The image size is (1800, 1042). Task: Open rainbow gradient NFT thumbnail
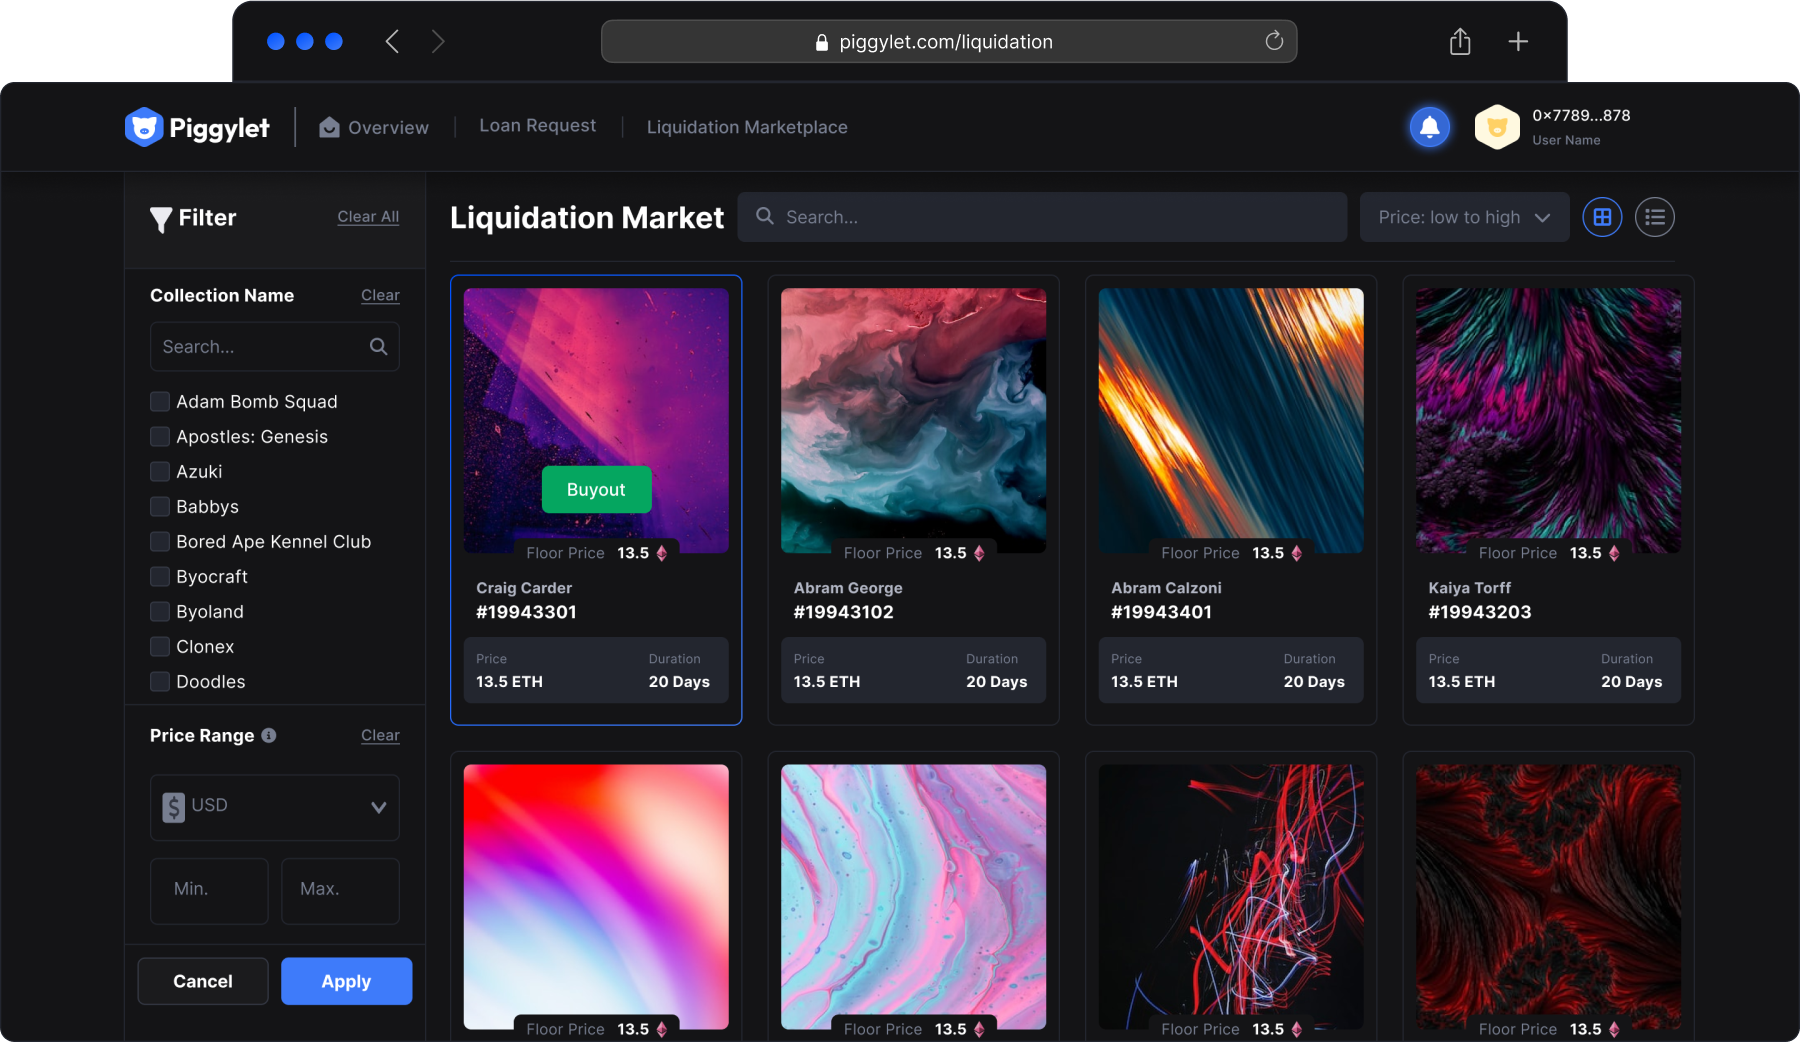pyautogui.click(x=596, y=896)
